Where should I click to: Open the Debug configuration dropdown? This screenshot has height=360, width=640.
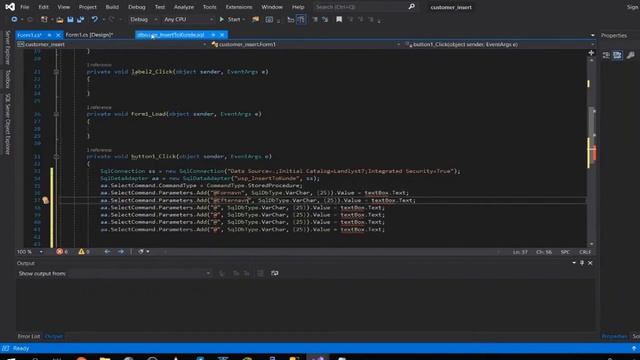coord(143,19)
